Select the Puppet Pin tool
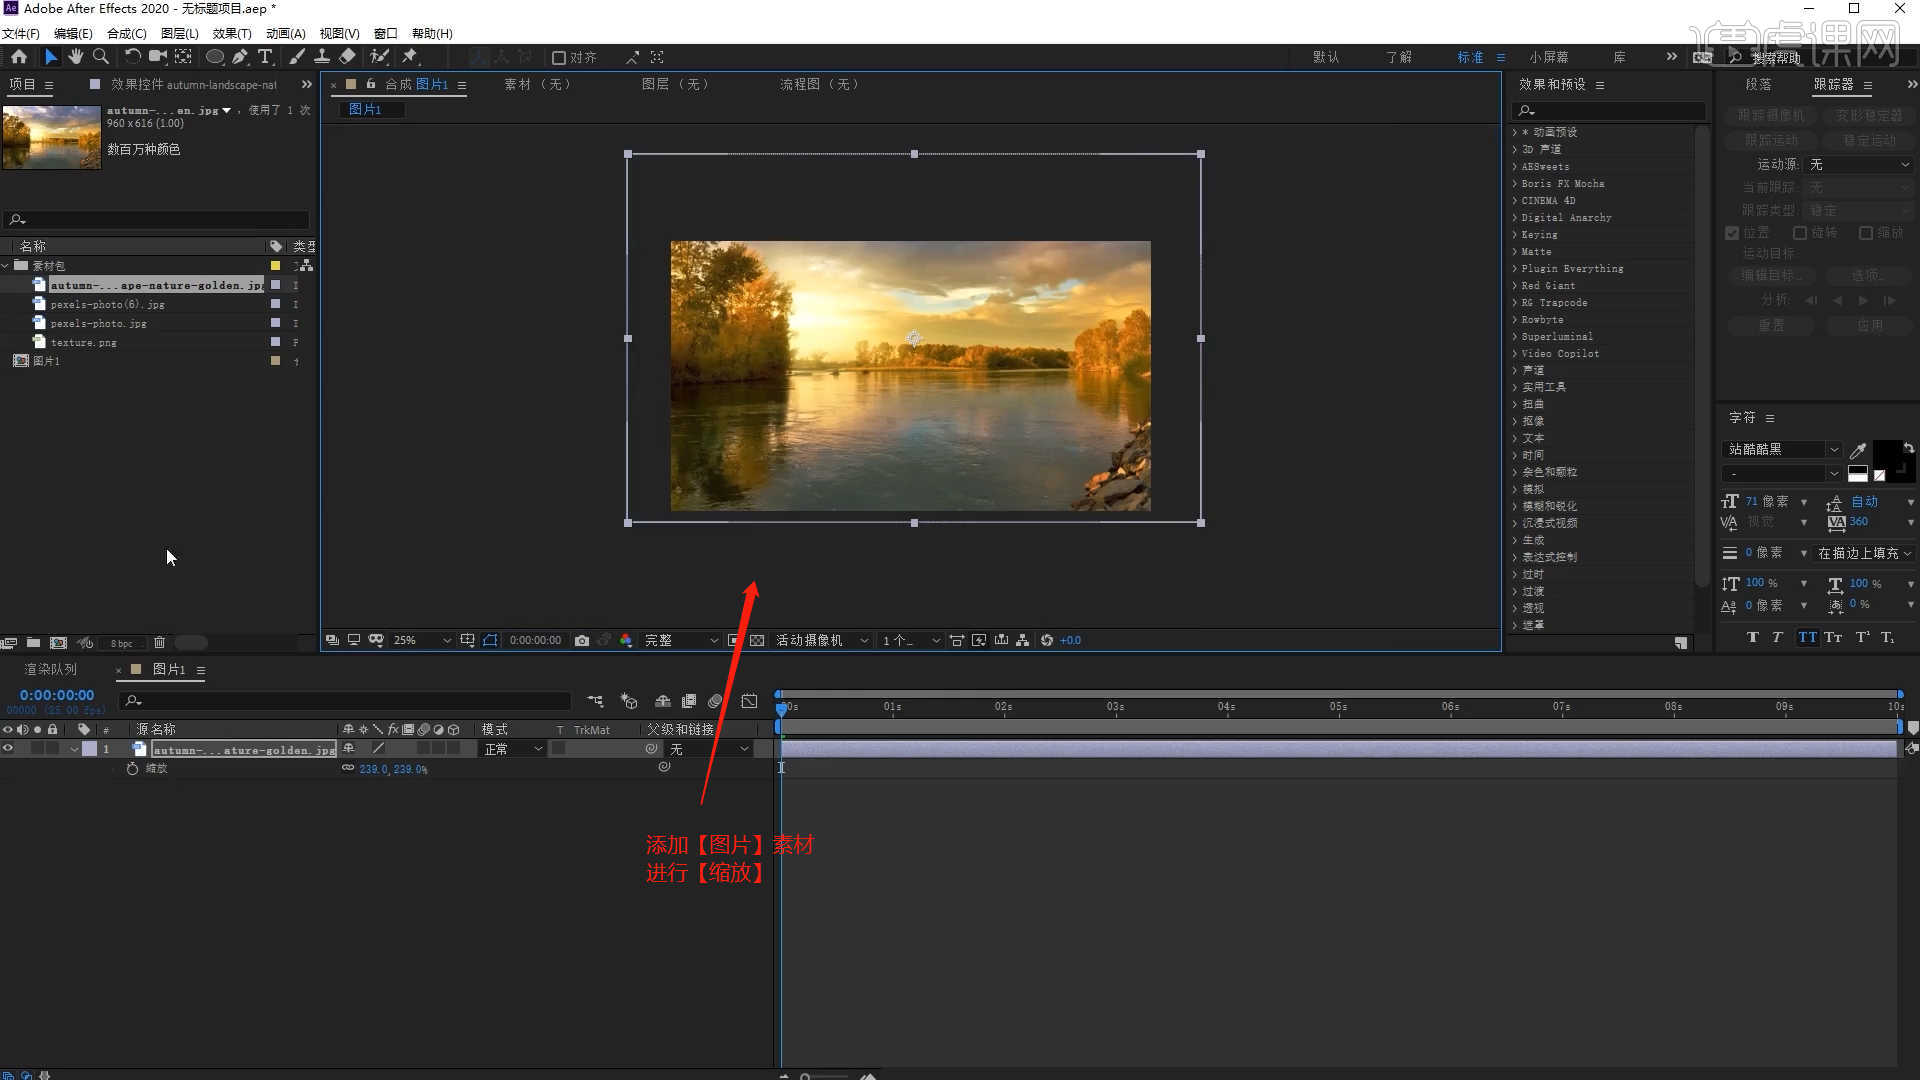 [410, 57]
